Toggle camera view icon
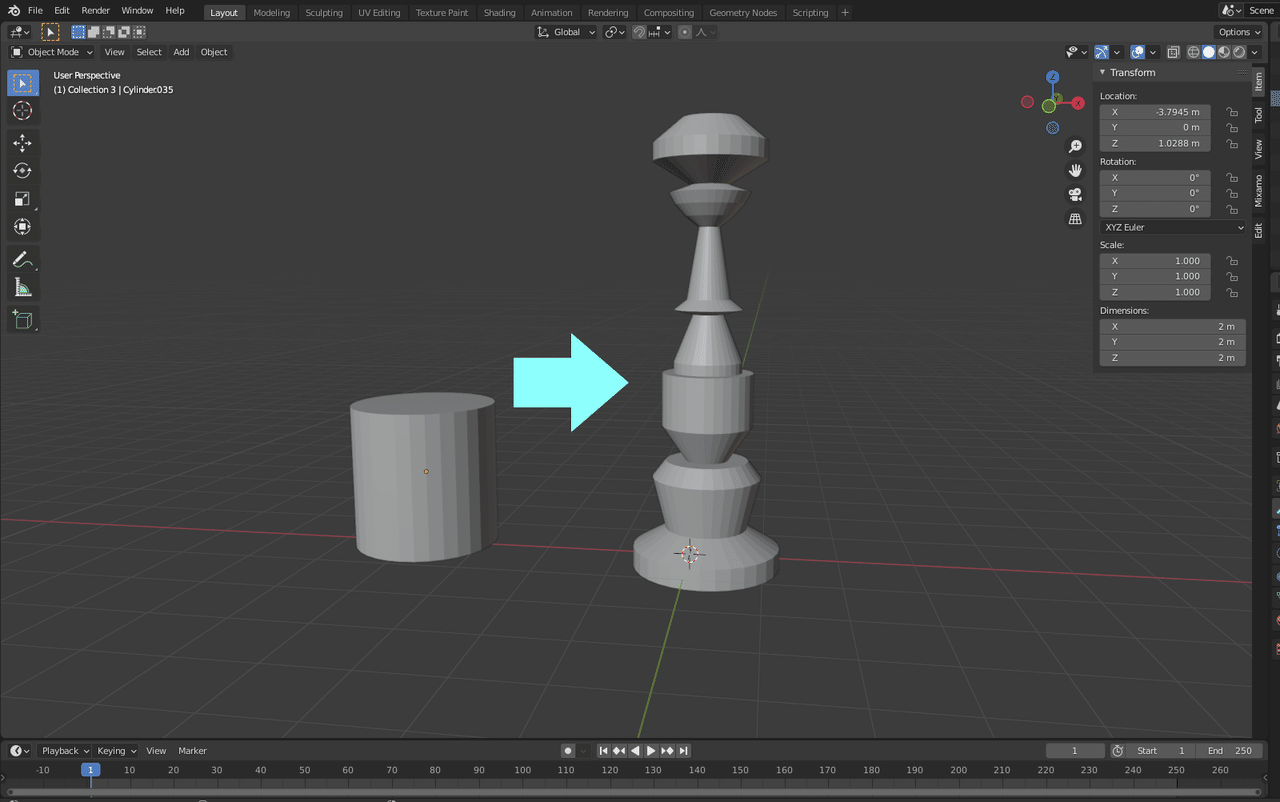This screenshot has width=1280, height=802. 1076,195
